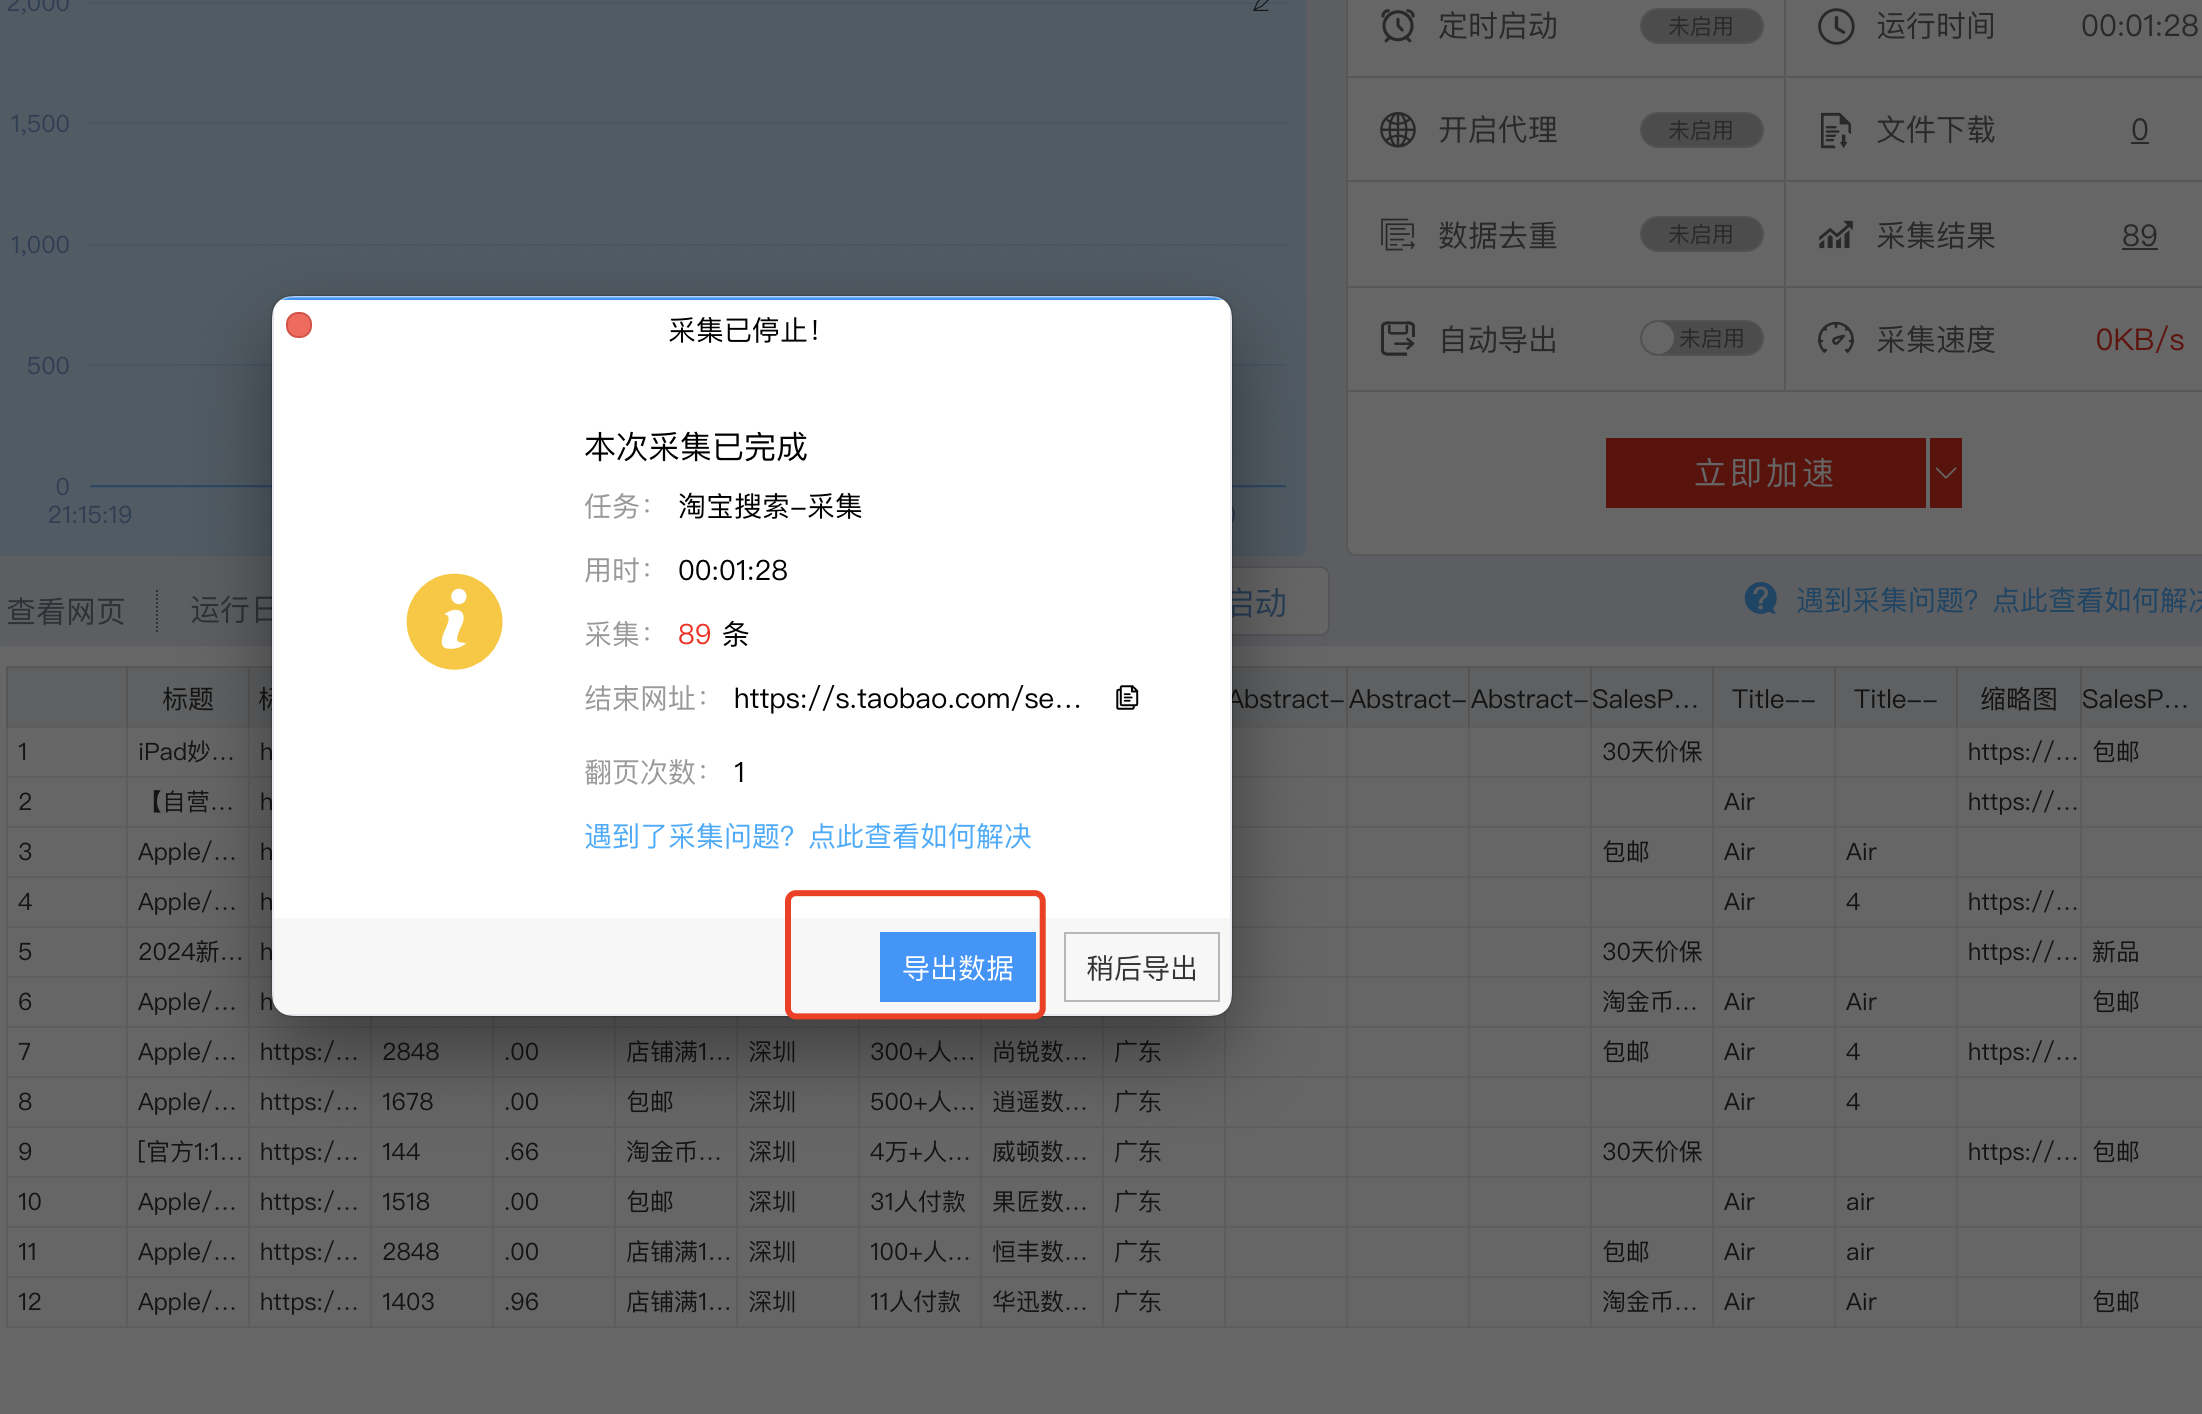Turn on the auto export toggle
The height and width of the screenshot is (1414, 2202).
tap(1701, 339)
